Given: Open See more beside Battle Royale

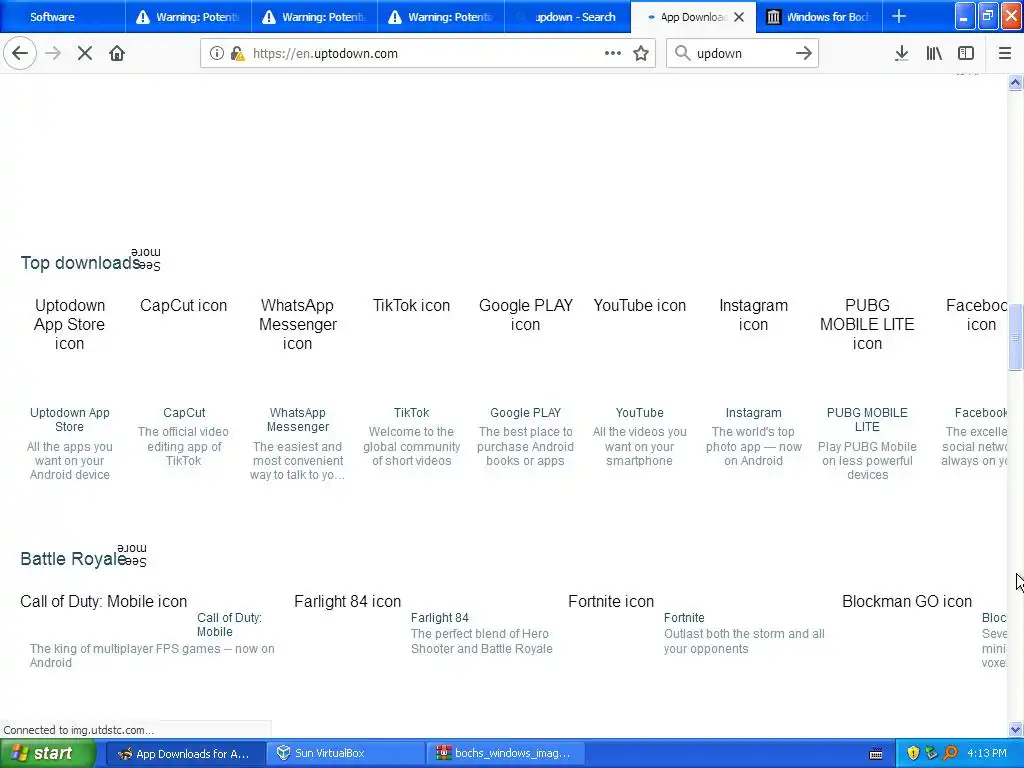Looking at the screenshot, I should coord(132,554).
